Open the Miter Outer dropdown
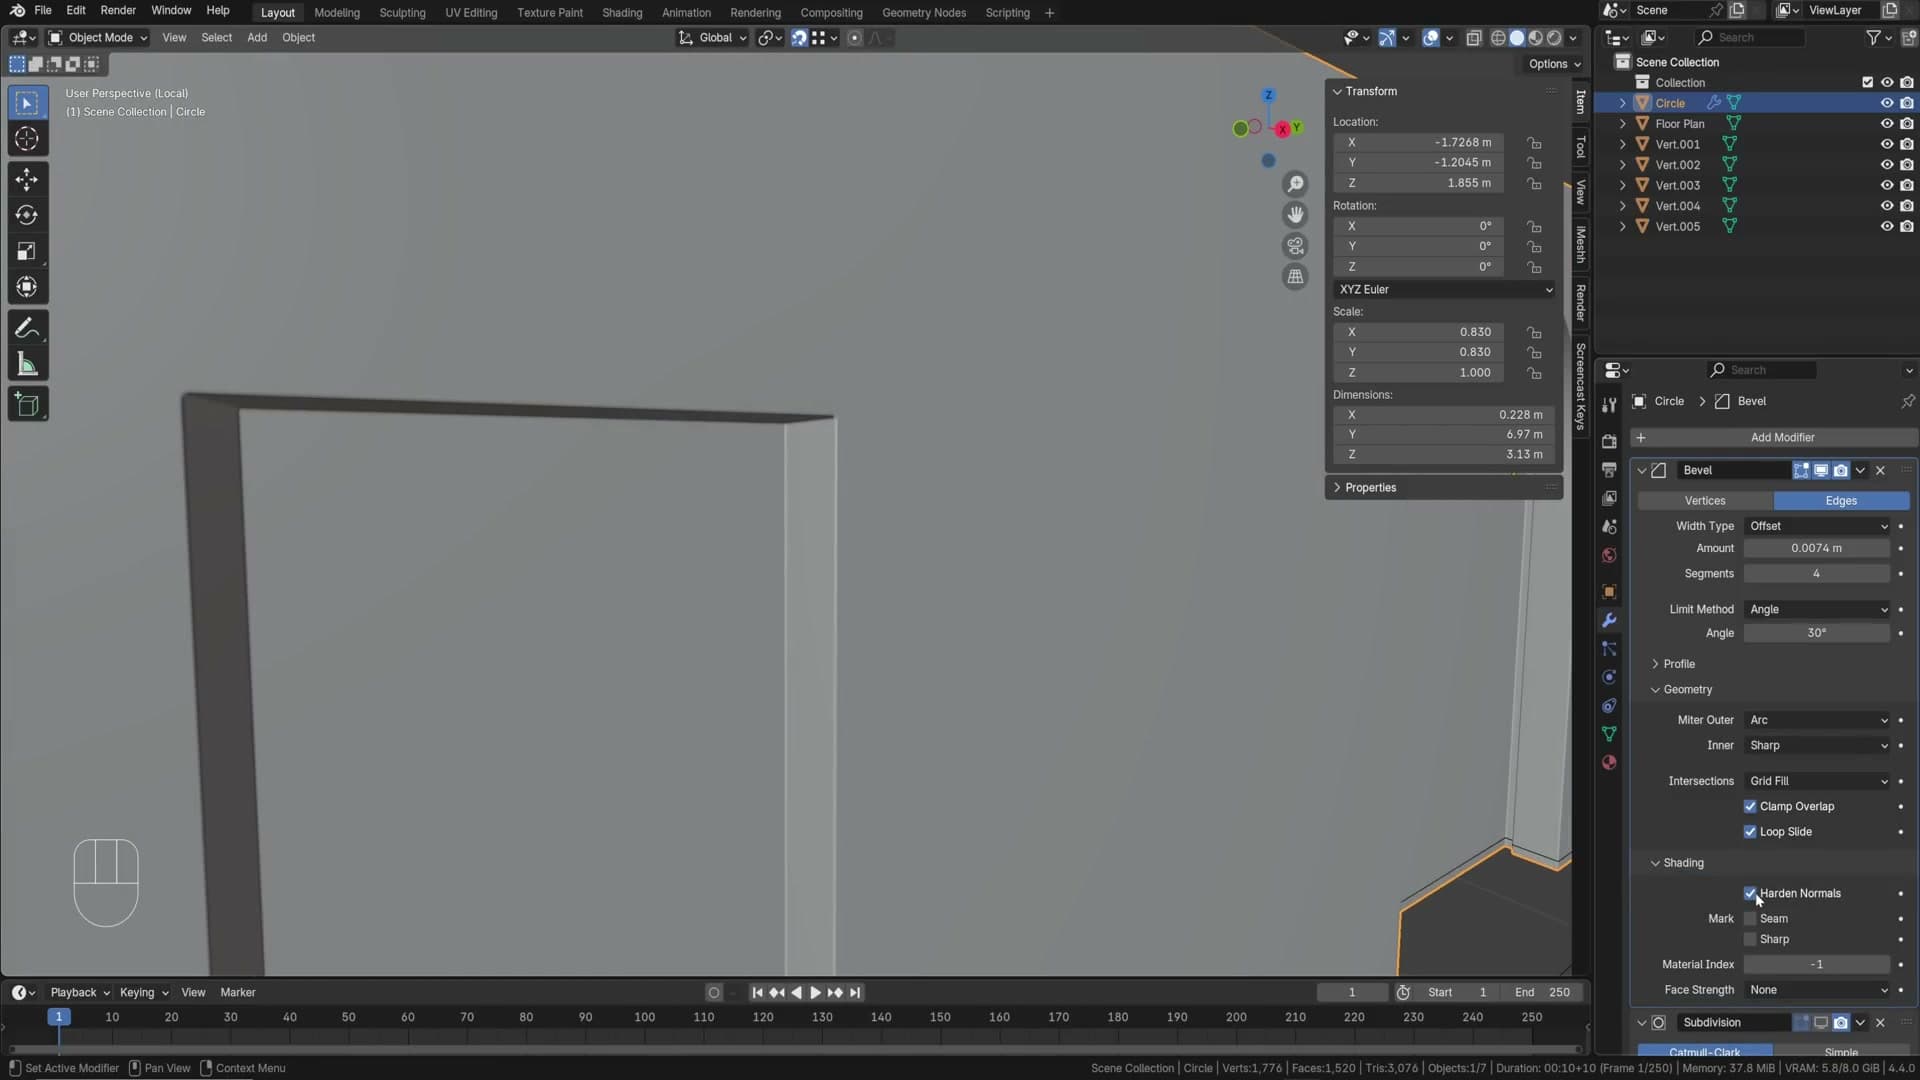 [1818, 720]
